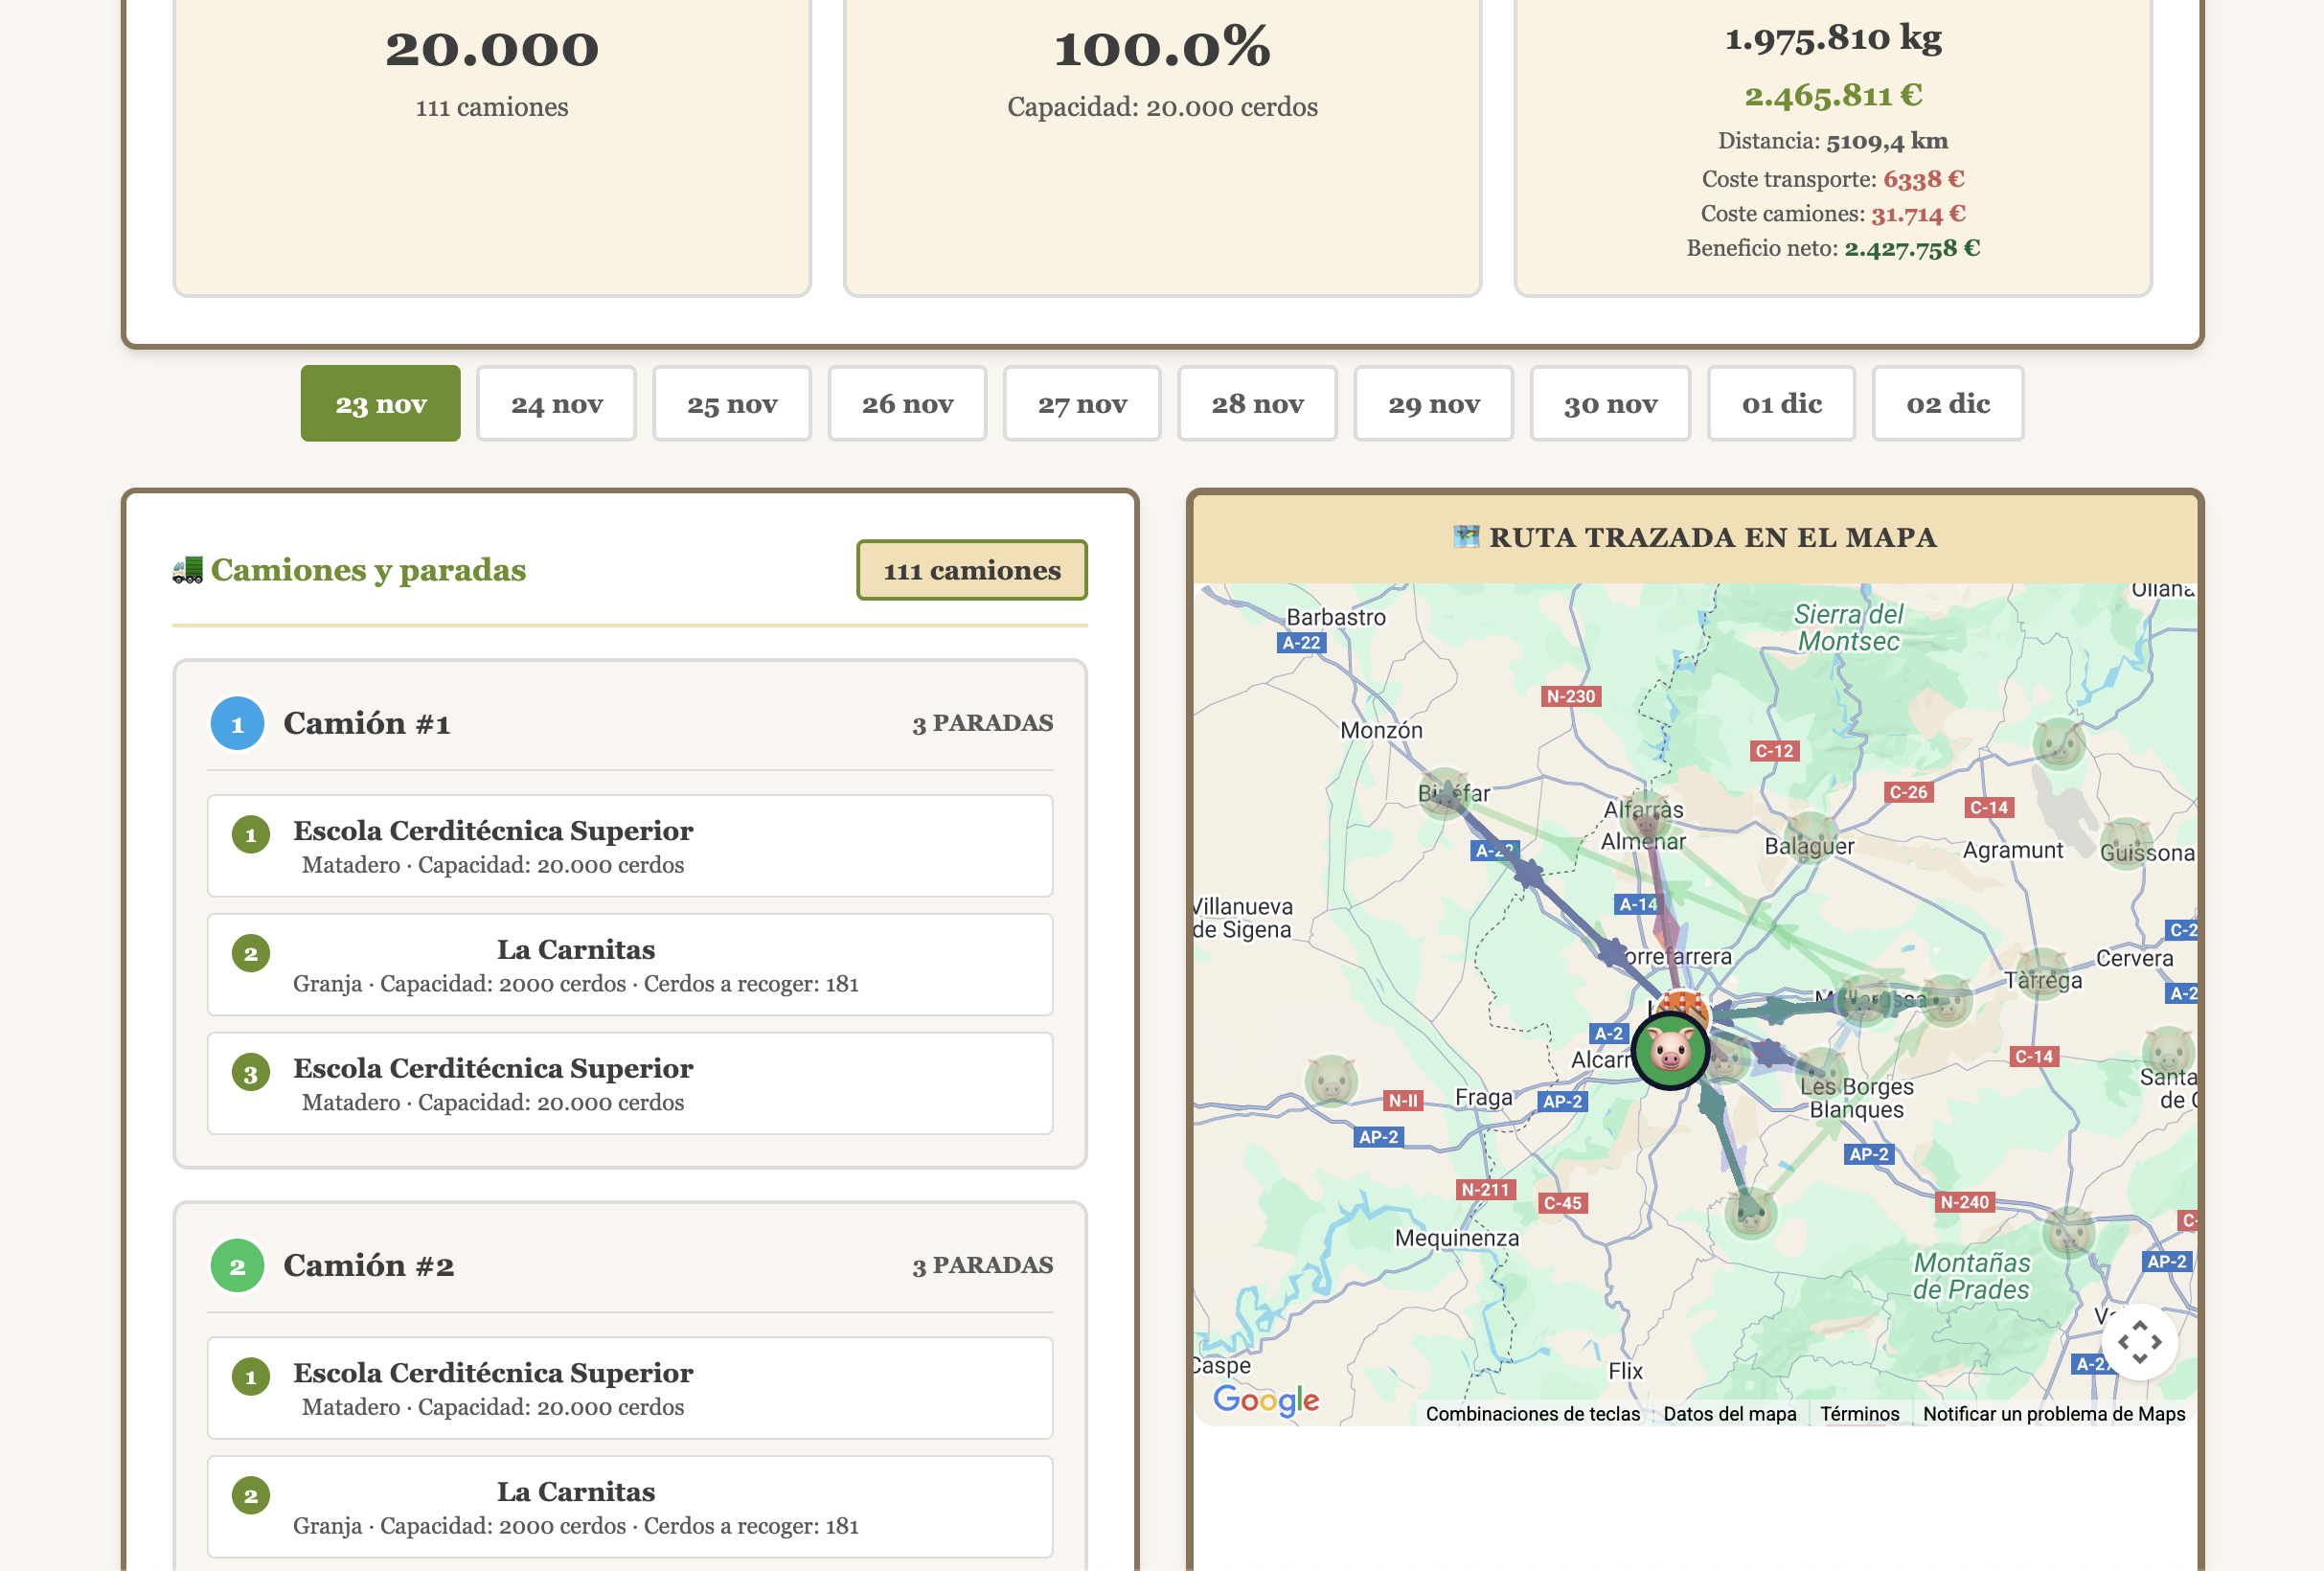
Task: Click the farm marker south of Lleida
Action: point(1750,1213)
